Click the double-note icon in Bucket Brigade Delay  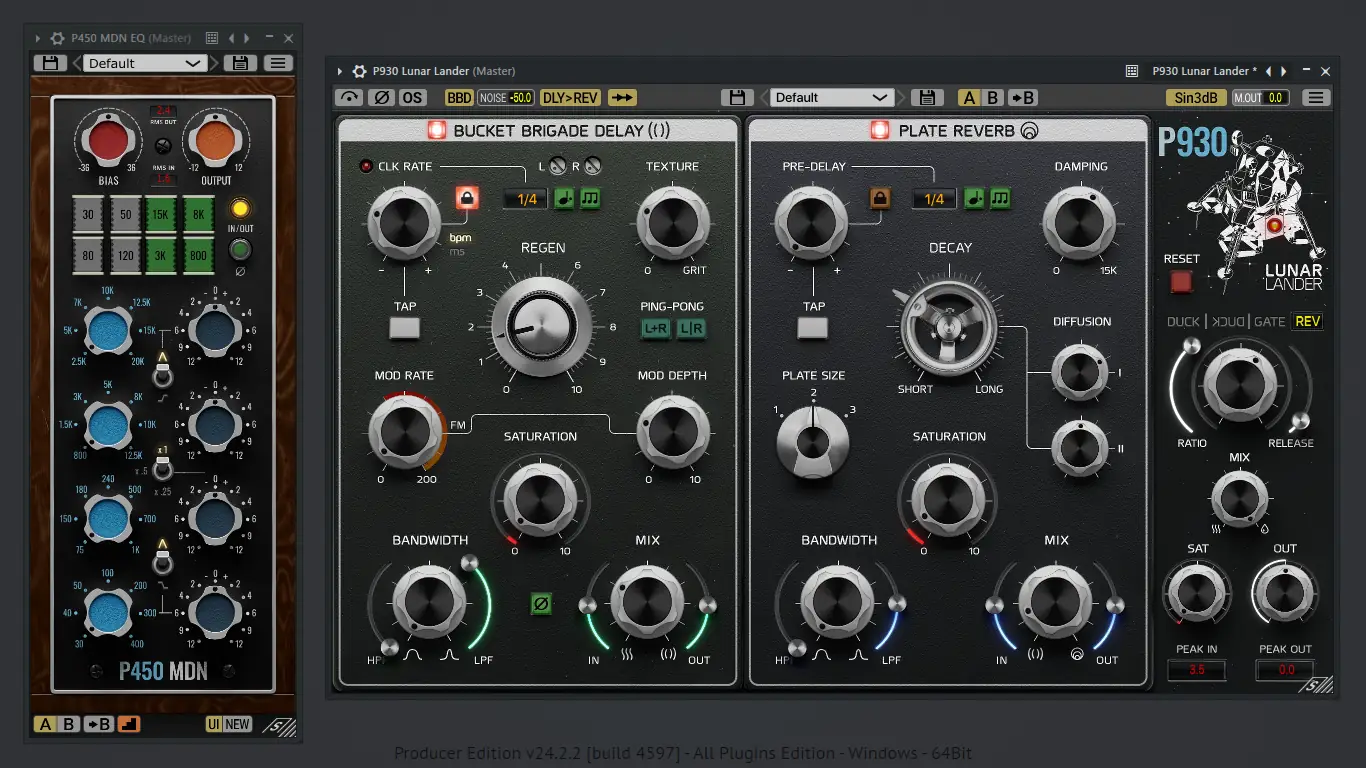590,199
